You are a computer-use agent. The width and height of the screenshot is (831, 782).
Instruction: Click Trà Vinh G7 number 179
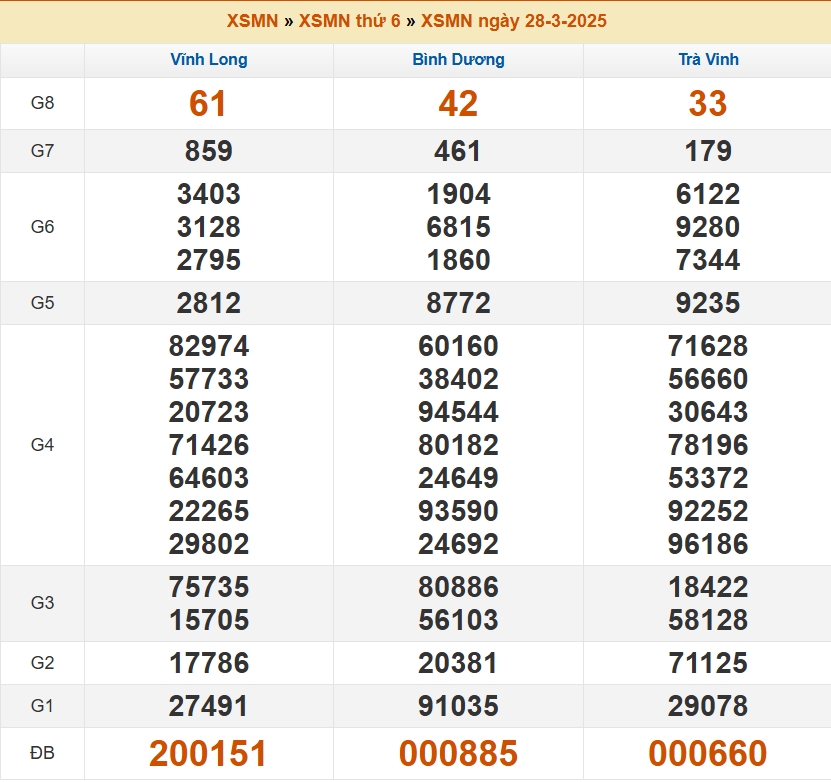(709, 151)
